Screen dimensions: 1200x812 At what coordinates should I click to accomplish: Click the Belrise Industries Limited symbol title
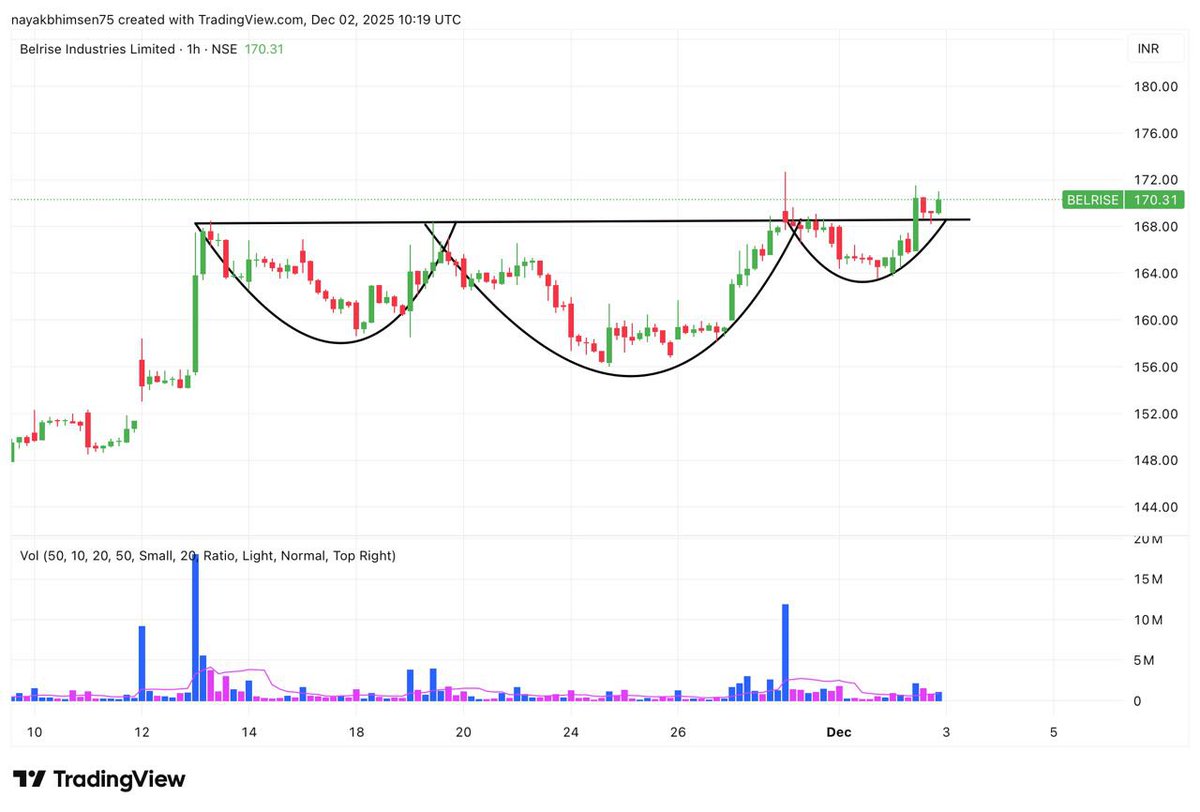[96, 49]
